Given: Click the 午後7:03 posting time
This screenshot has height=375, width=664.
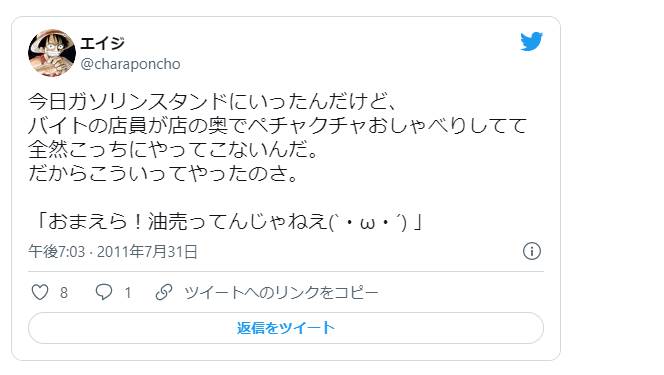Looking at the screenshot, I should 57,251.
